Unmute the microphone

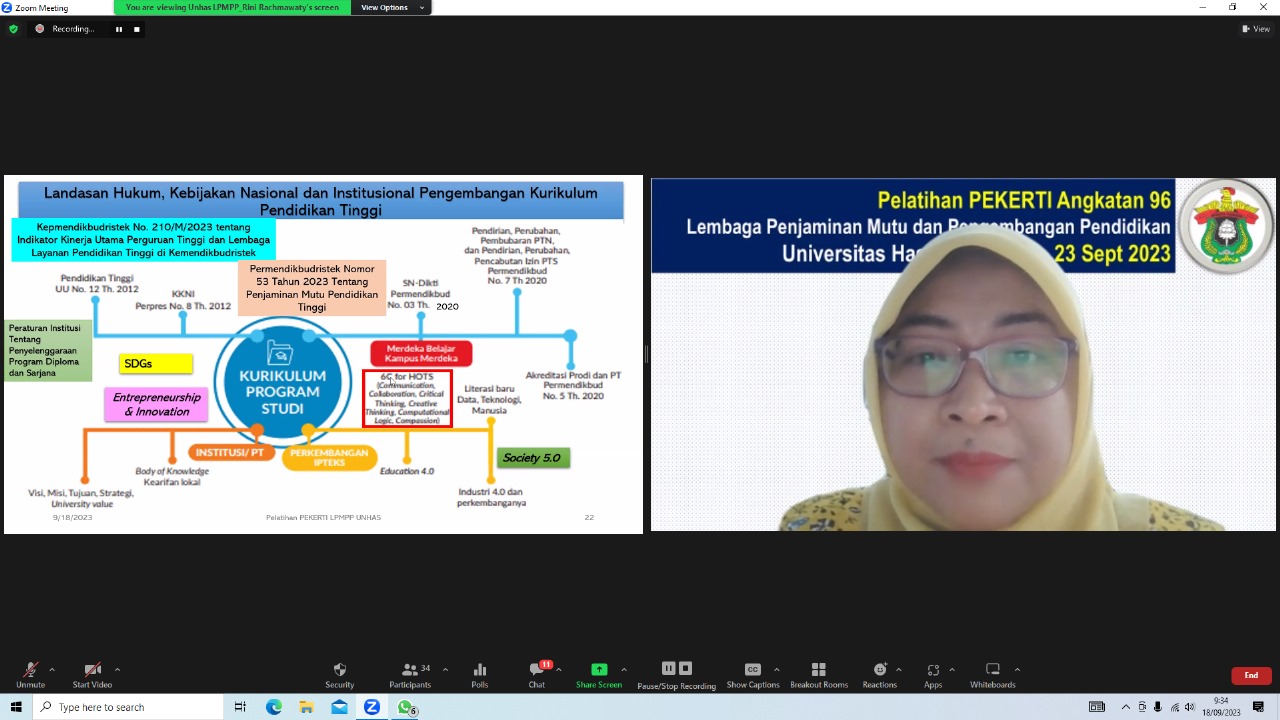30,675
